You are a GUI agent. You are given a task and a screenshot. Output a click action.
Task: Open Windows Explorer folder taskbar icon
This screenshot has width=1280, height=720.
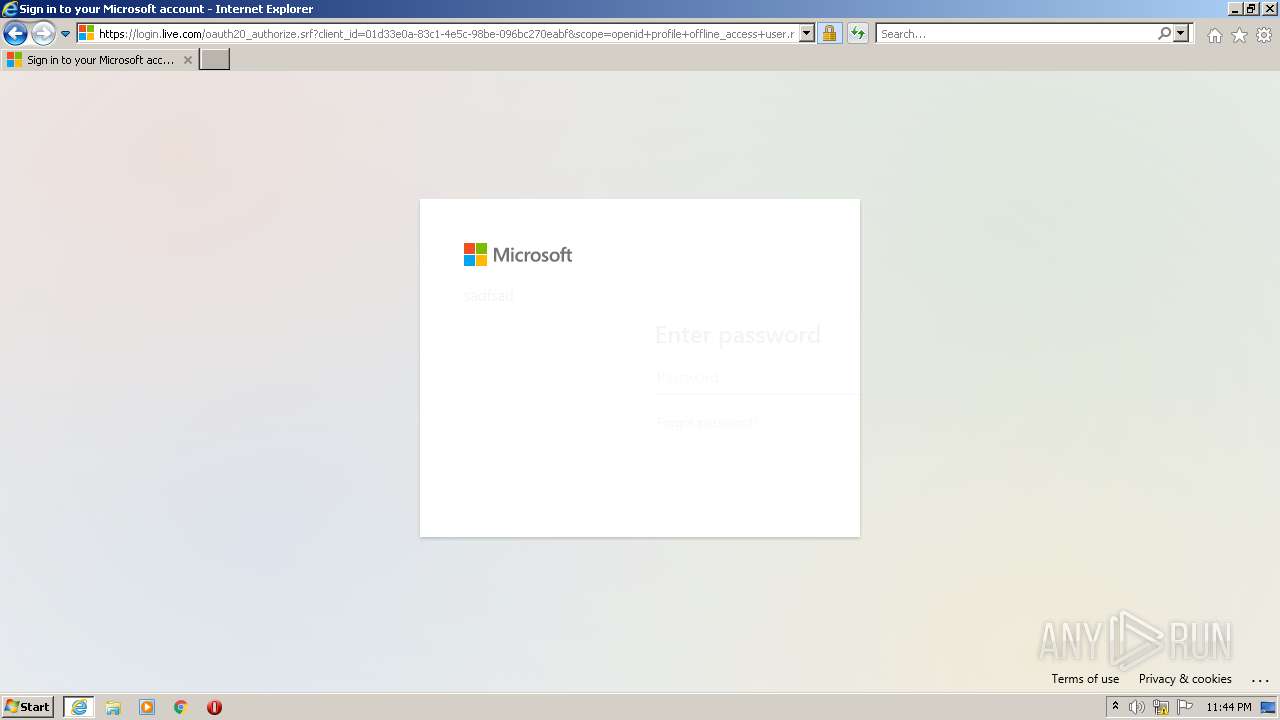pyautogui.click(x=113, y=707)
